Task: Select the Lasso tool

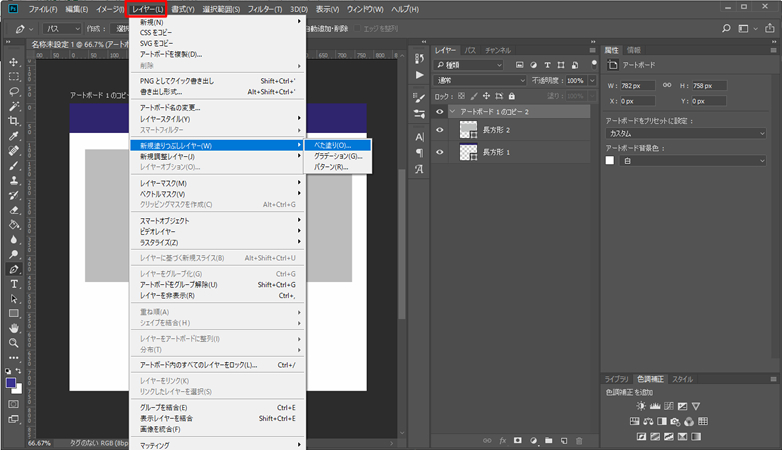Action: coord(14,91)
